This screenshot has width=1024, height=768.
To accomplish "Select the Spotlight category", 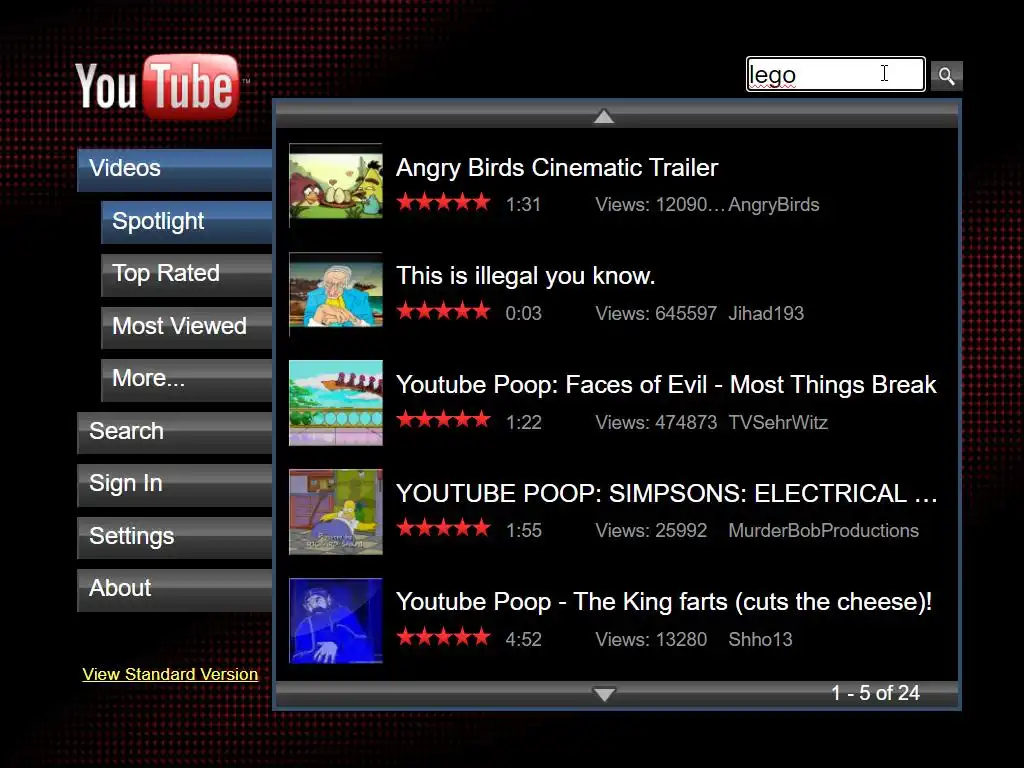I will tap(186, 221).
